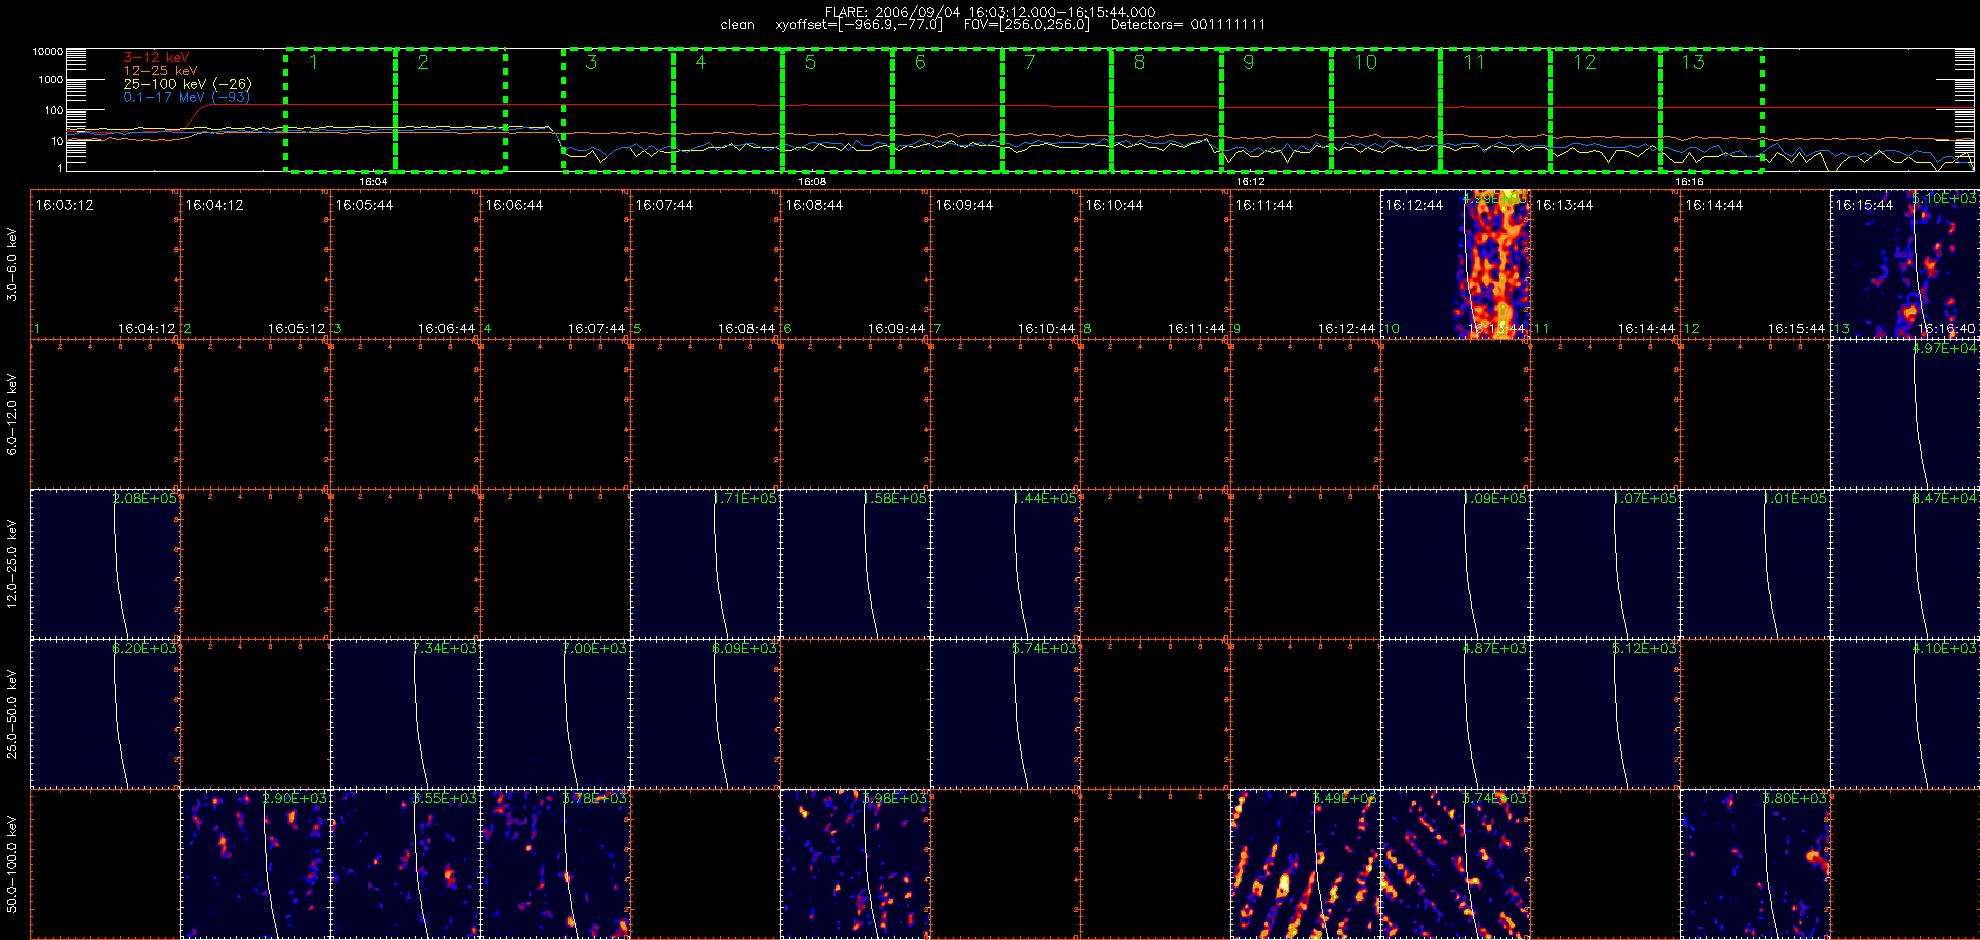Click the '3.0-6.0 keV' row label

pyautogui.click(x=12, y=264)
